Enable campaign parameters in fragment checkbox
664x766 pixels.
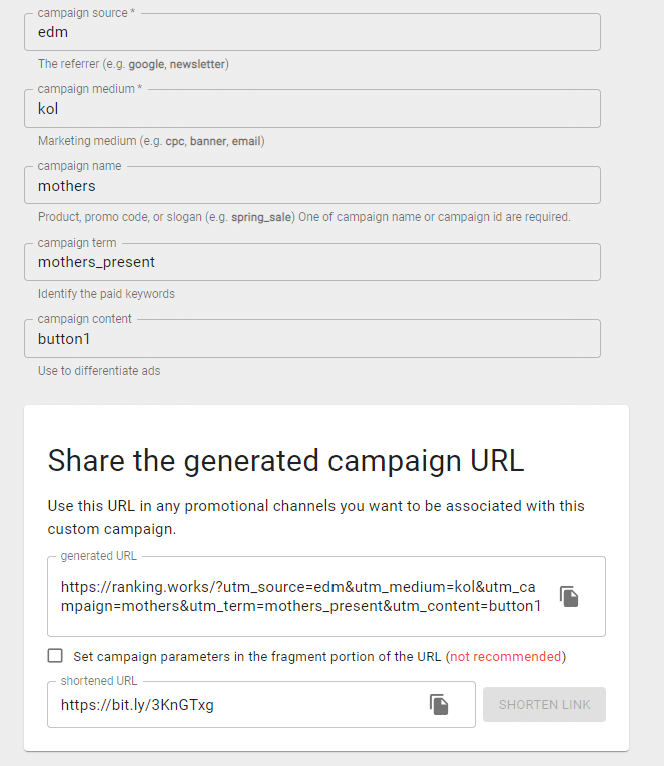pyautogui.click(x=55, y=656)
